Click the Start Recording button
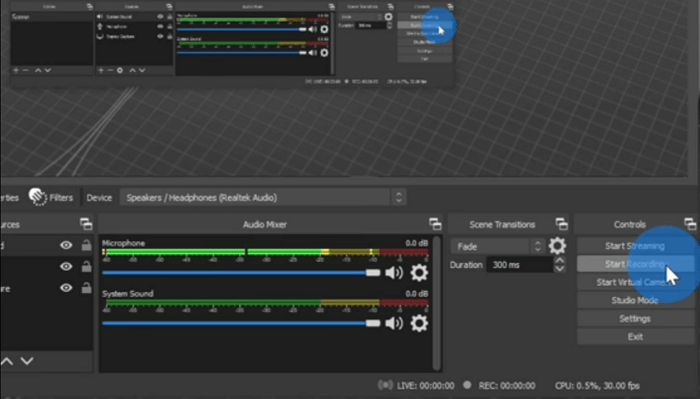The height and width of the screenshot is (399, 700). coord(635,264)
